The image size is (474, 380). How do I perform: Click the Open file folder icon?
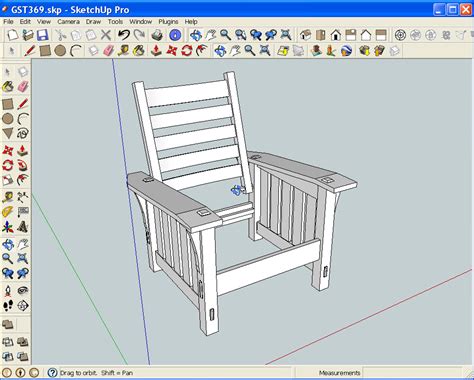(x=28, y=35)
